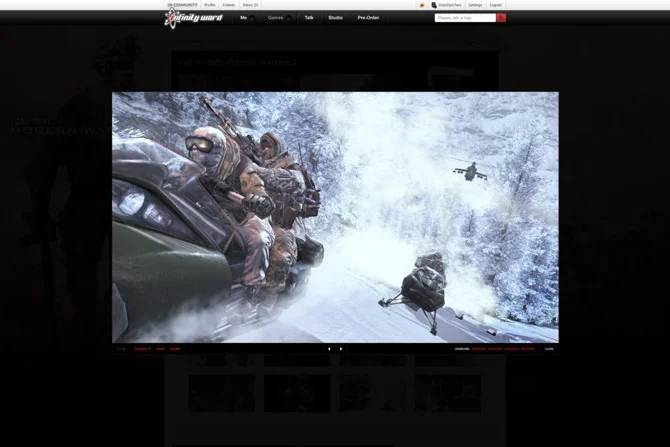Show the next image with the right arrow
The image size is (670, 447).
coord(341,349)
